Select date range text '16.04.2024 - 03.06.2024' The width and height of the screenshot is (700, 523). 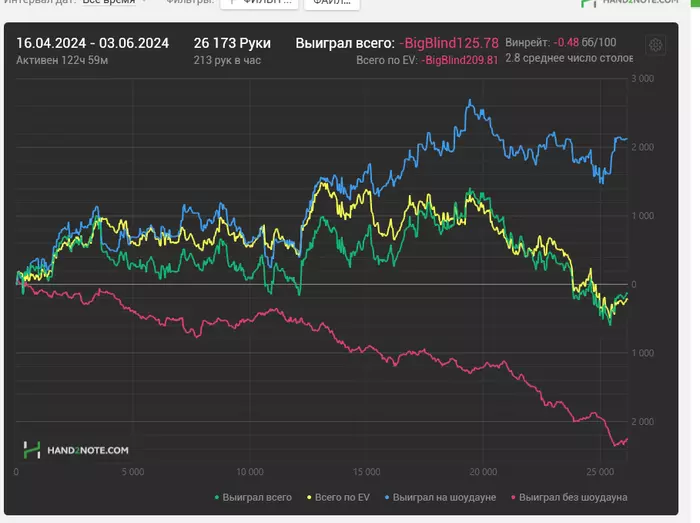(x=92, y=43)
